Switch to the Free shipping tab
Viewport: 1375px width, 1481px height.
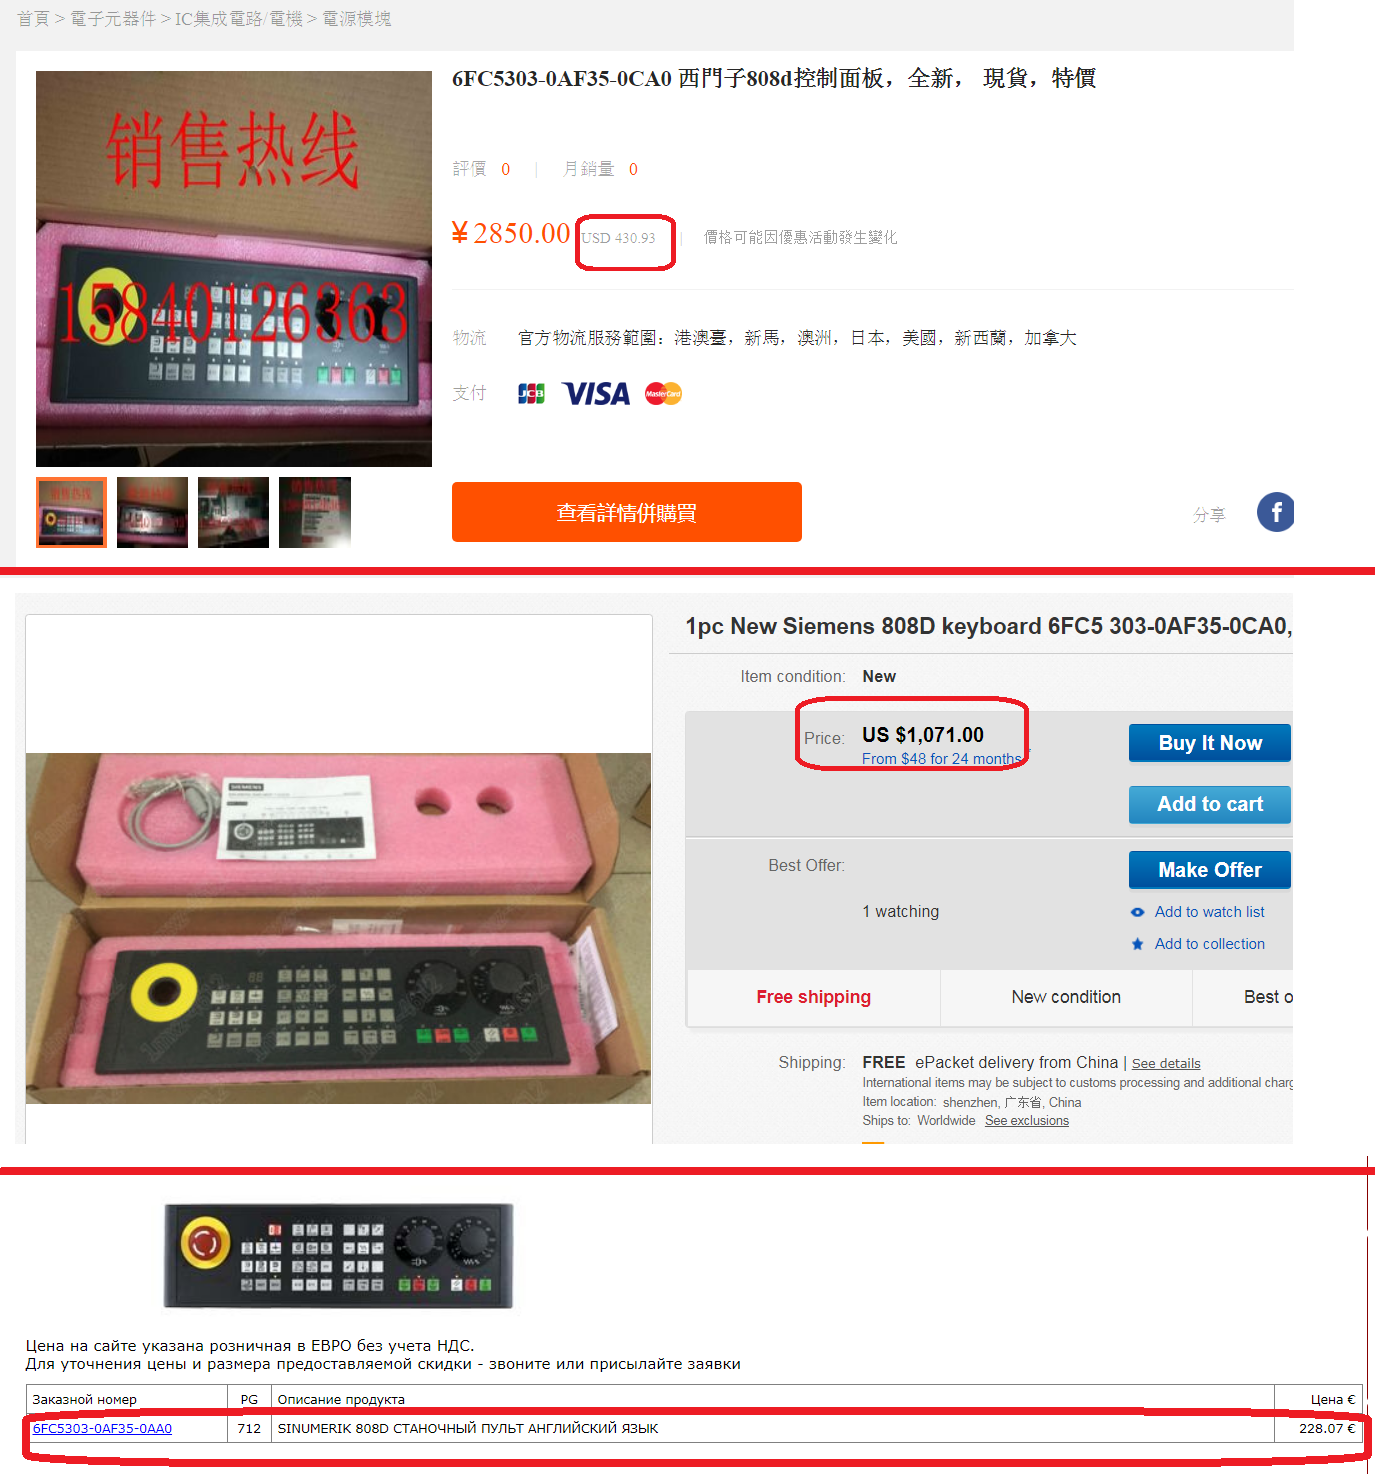(x=814, y=997)
